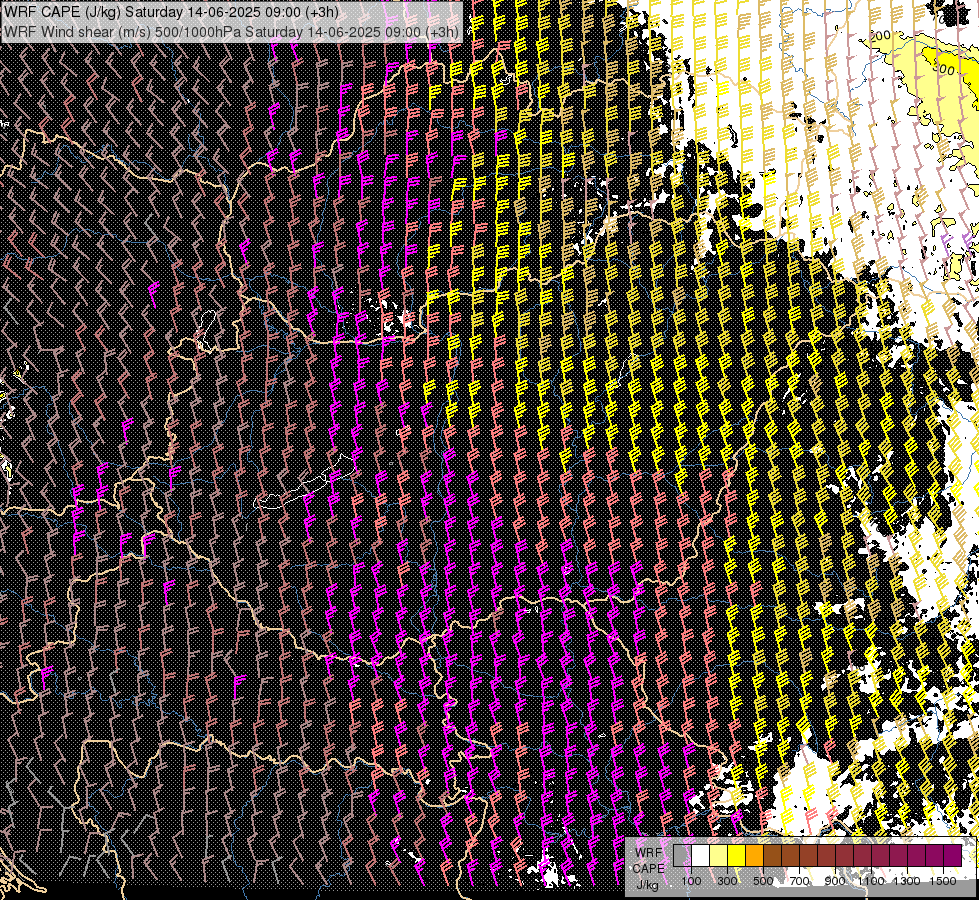Click the WRF CAPE title line

pyautogui.click(x=170, y=12)
